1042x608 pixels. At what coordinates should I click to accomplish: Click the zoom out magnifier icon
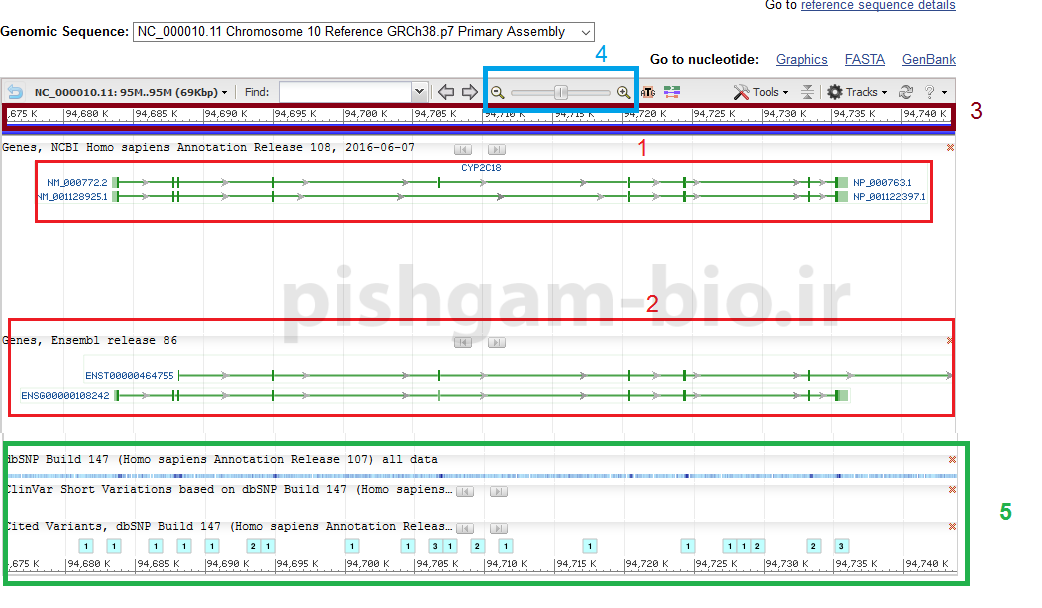click(x=497, y=92)
